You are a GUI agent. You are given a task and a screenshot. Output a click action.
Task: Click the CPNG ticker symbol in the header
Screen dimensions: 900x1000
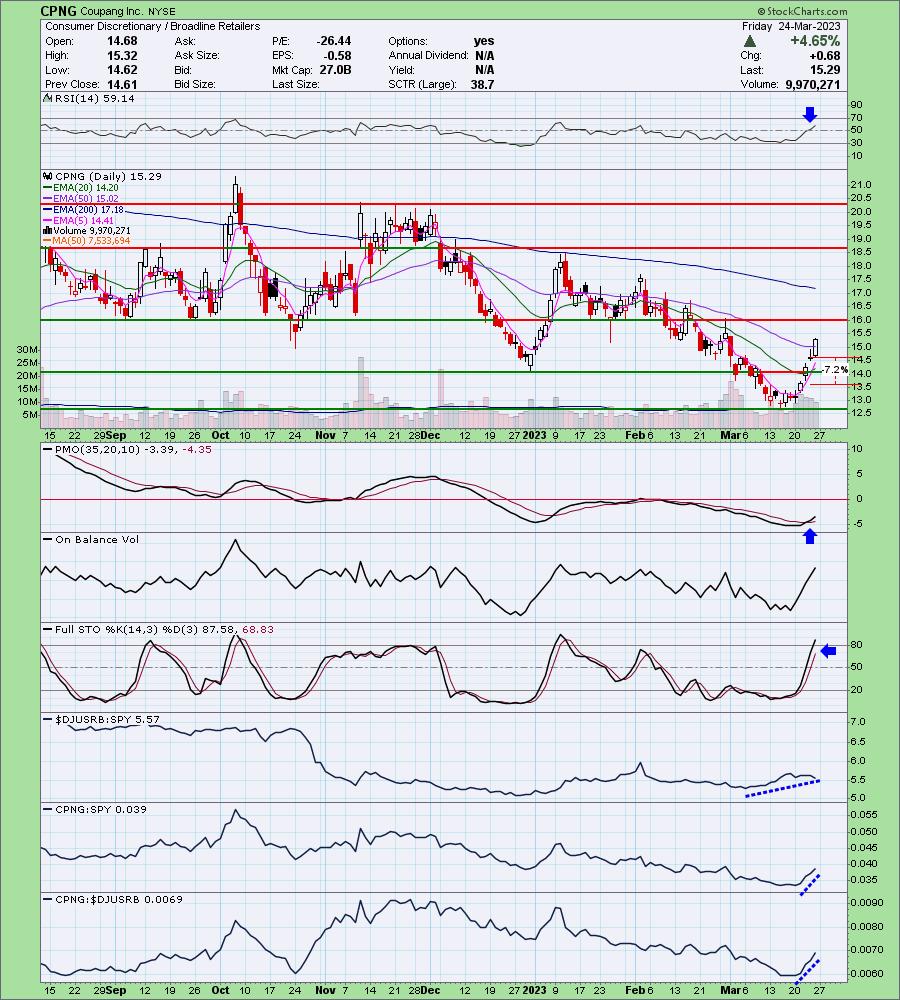click(59, 11)
